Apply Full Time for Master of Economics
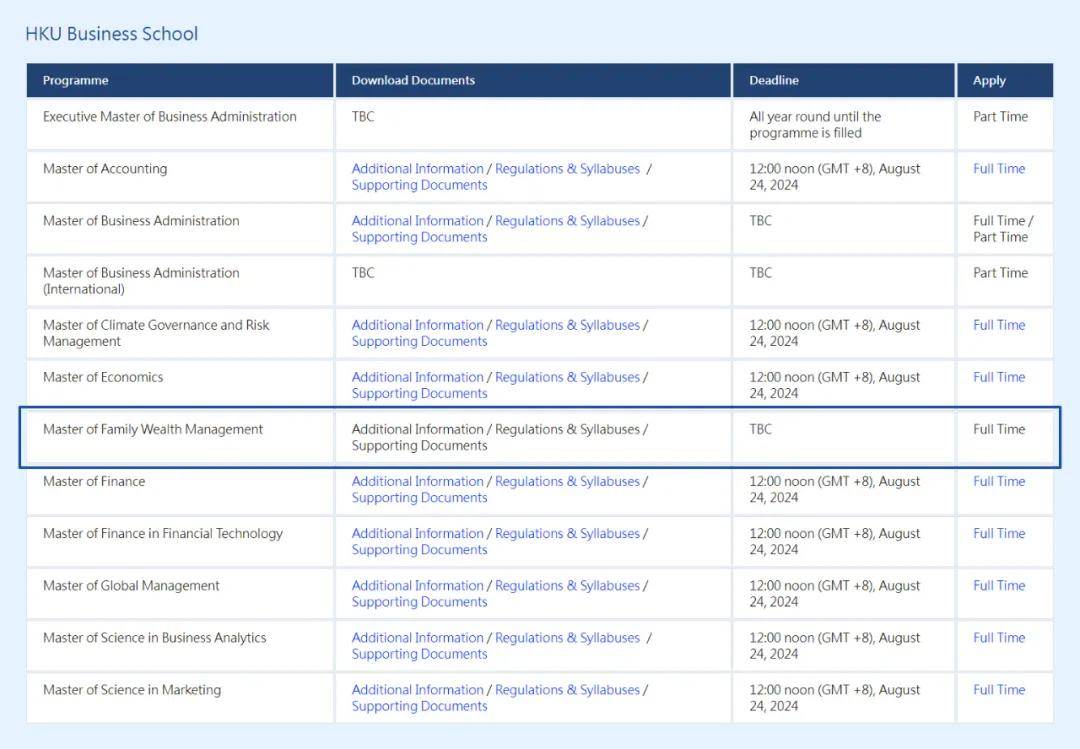The image size is (1080, 749). (999, 378)
